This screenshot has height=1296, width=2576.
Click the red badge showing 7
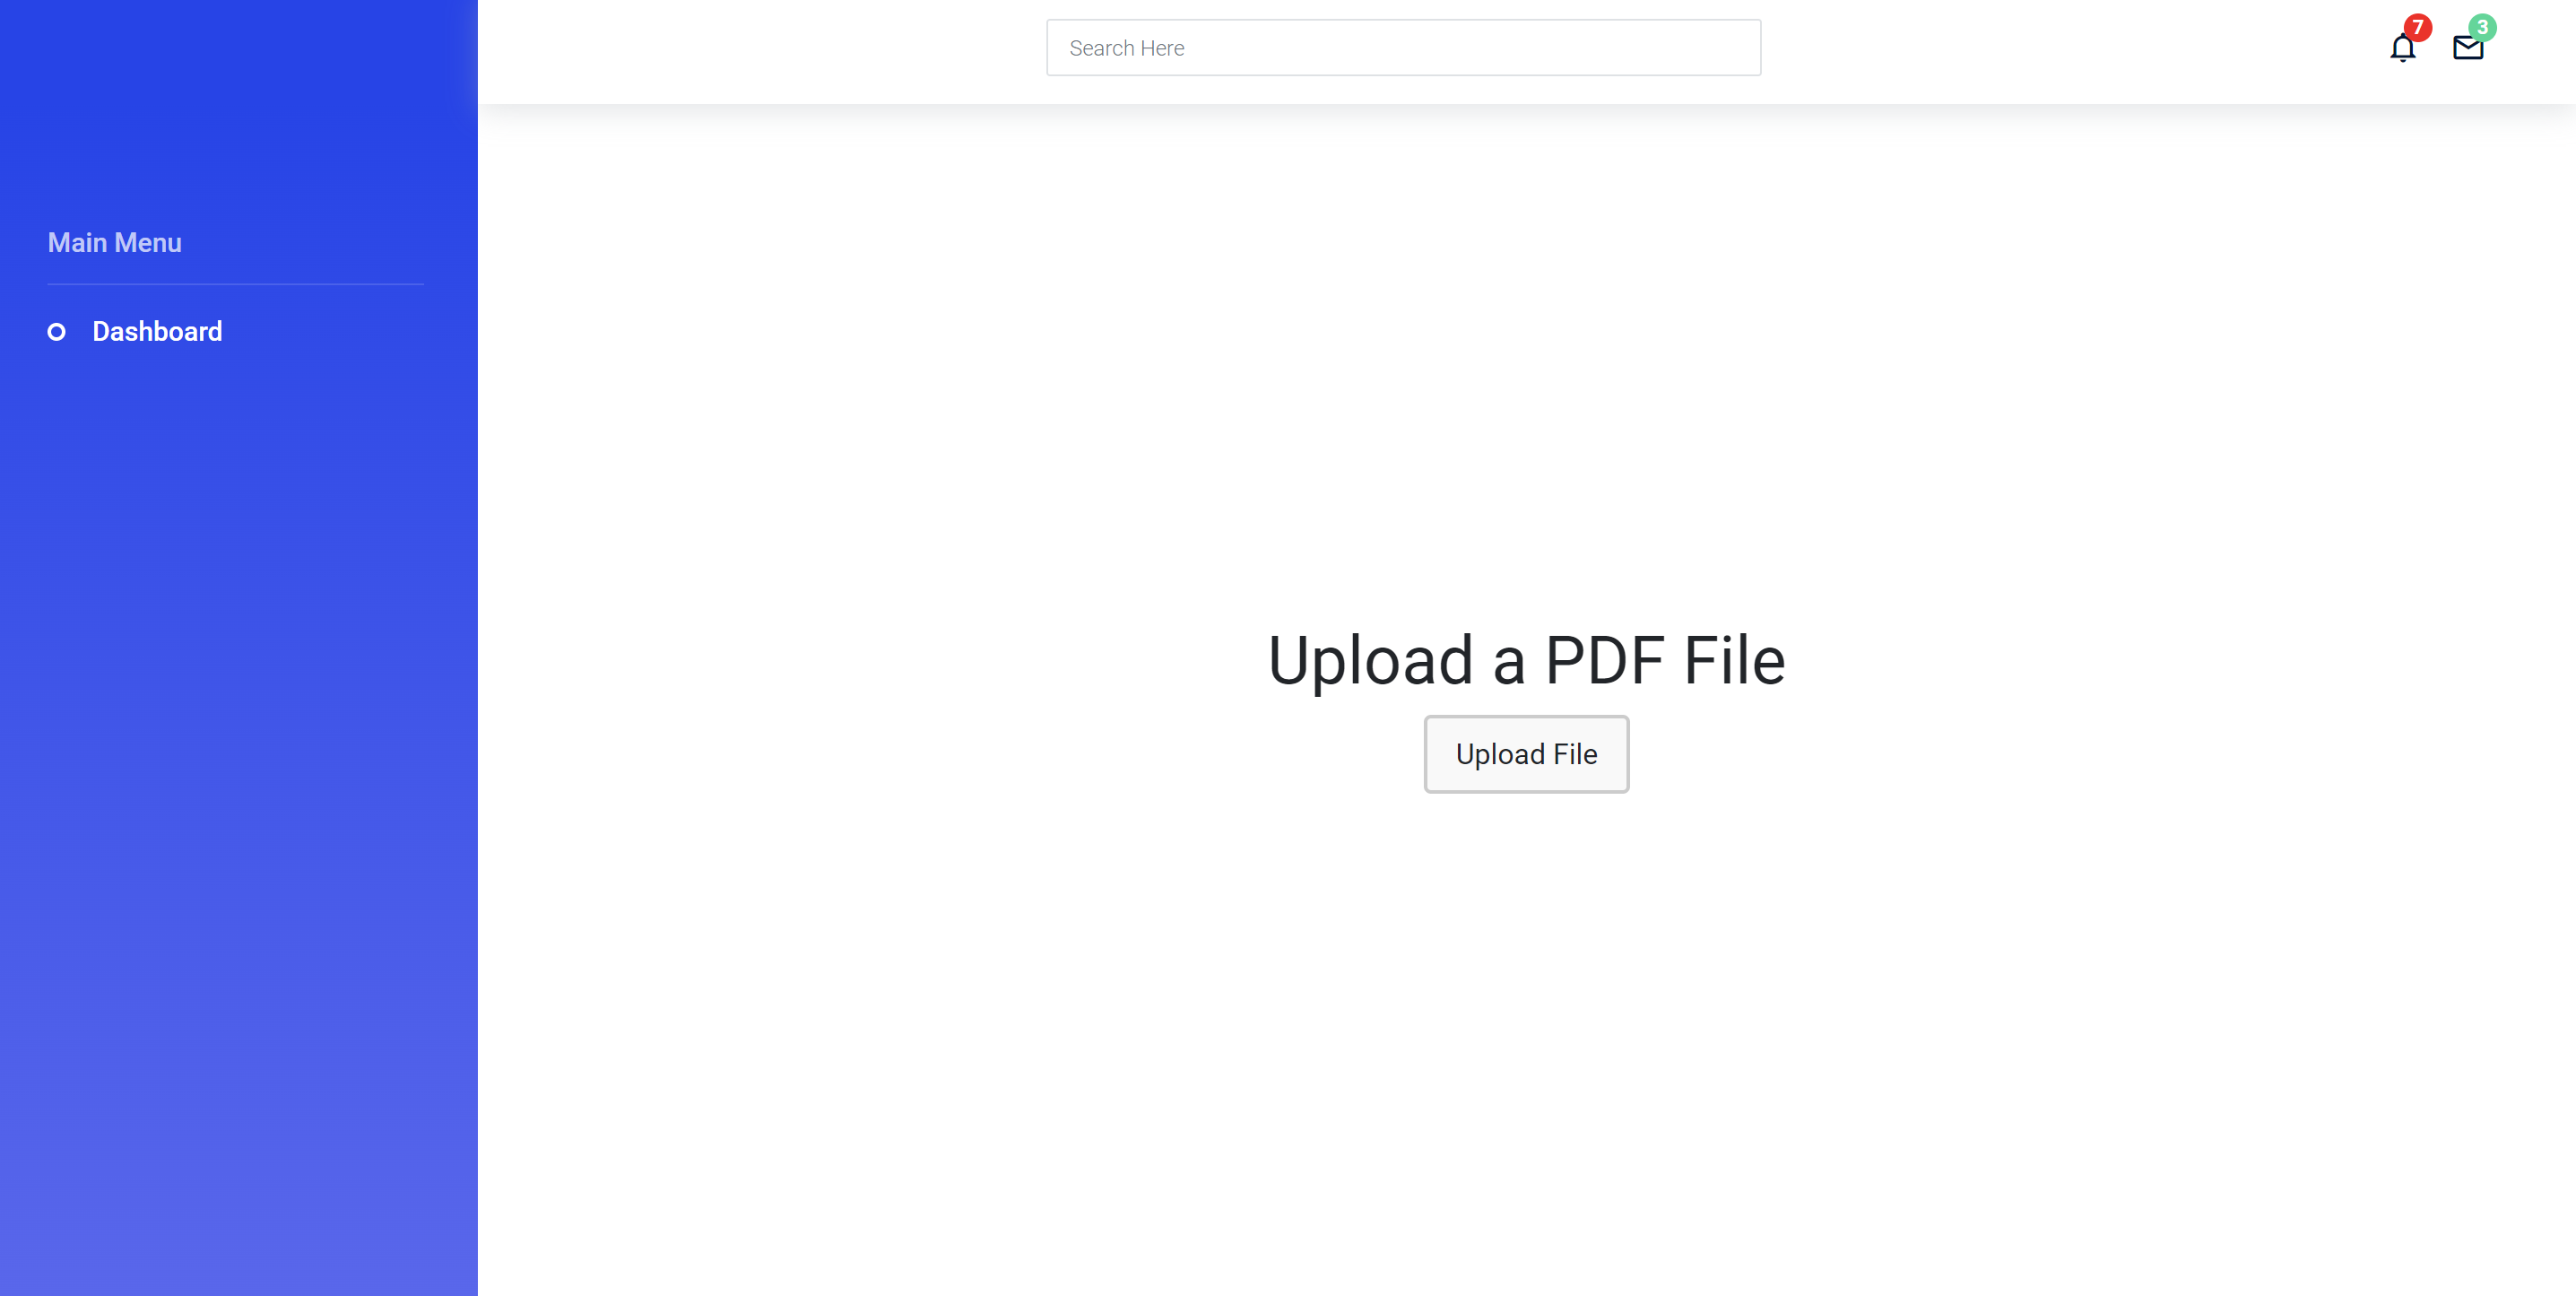pos(2417,27)
